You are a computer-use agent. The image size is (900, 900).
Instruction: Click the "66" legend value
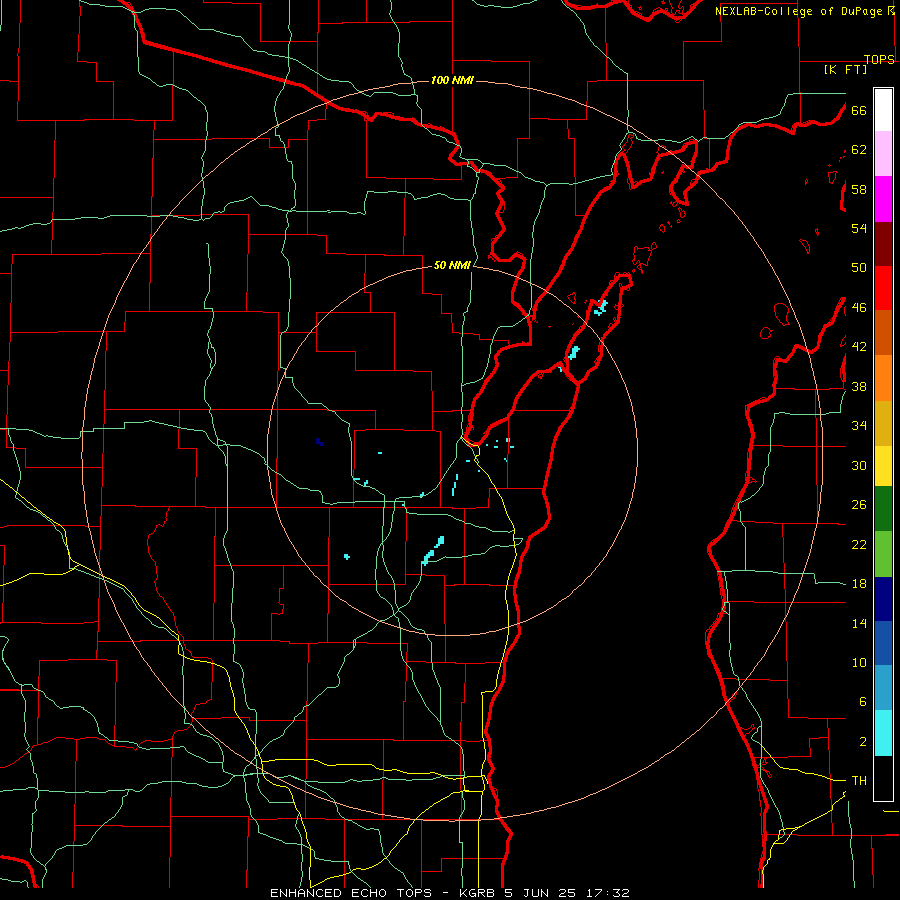[859, 110]
